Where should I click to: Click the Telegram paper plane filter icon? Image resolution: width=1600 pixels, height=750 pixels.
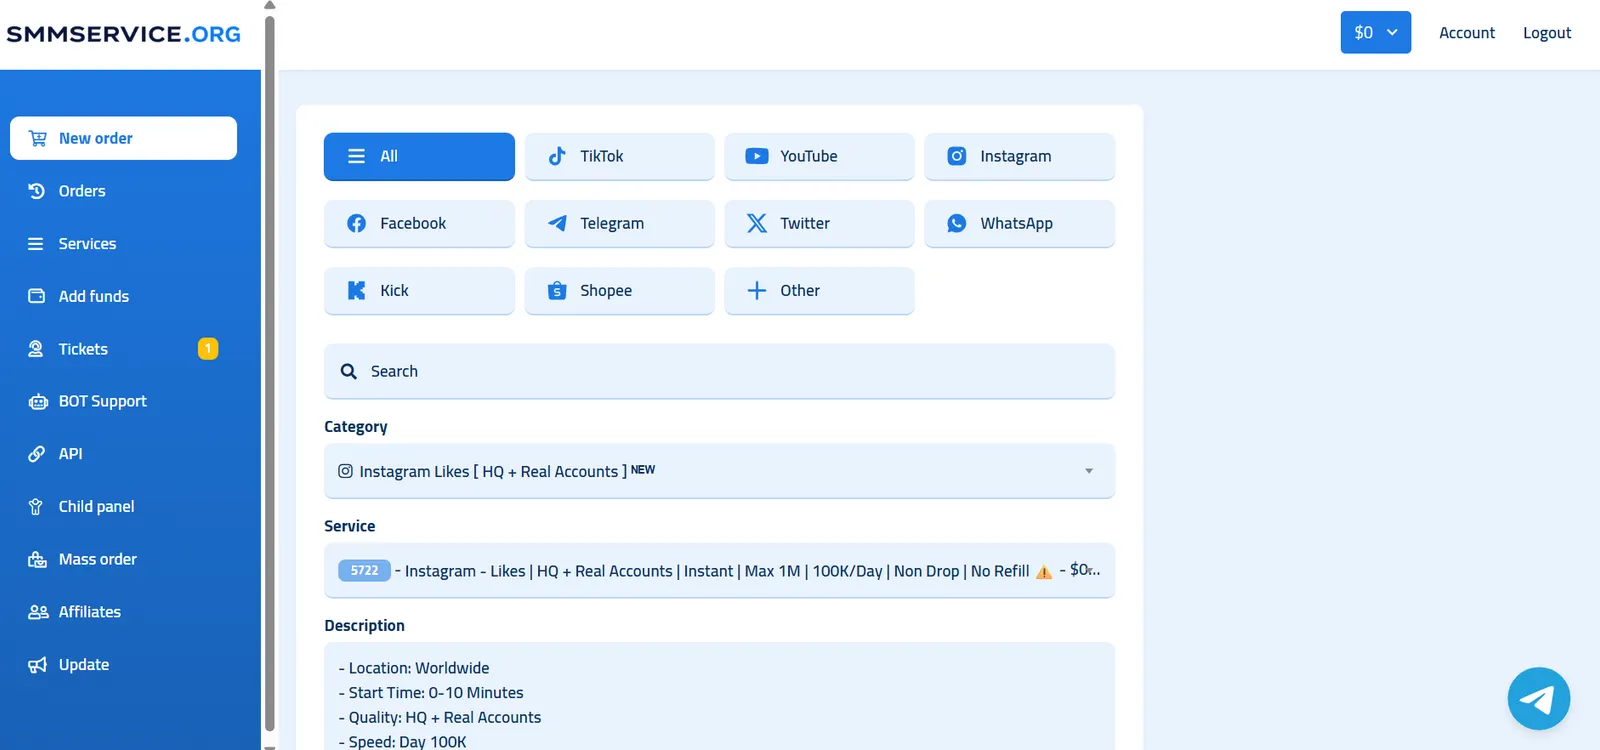(557, 223)
